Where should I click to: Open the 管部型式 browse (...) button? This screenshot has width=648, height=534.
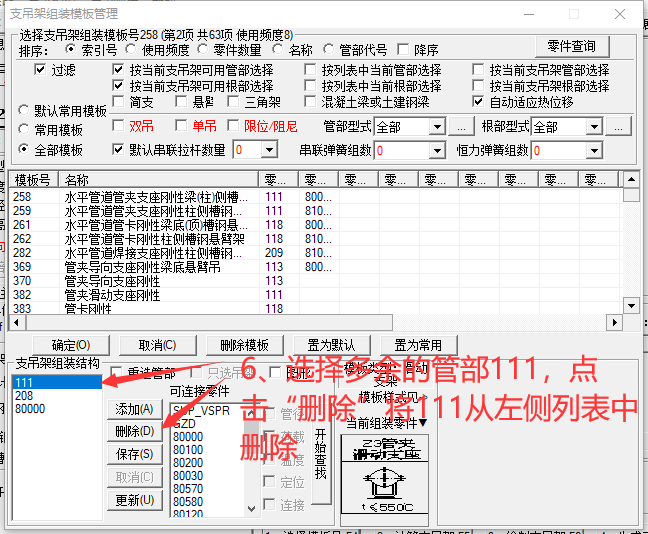pyautogui.click(x=459, y=127)
